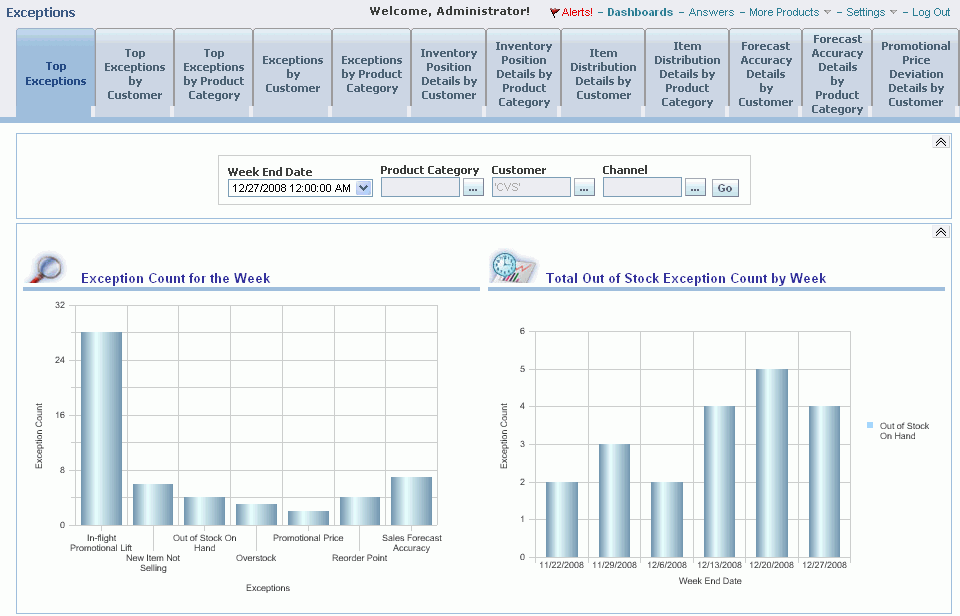Open the Answers link
Viewport: 960px width, 616px height.
coord(711,12)
